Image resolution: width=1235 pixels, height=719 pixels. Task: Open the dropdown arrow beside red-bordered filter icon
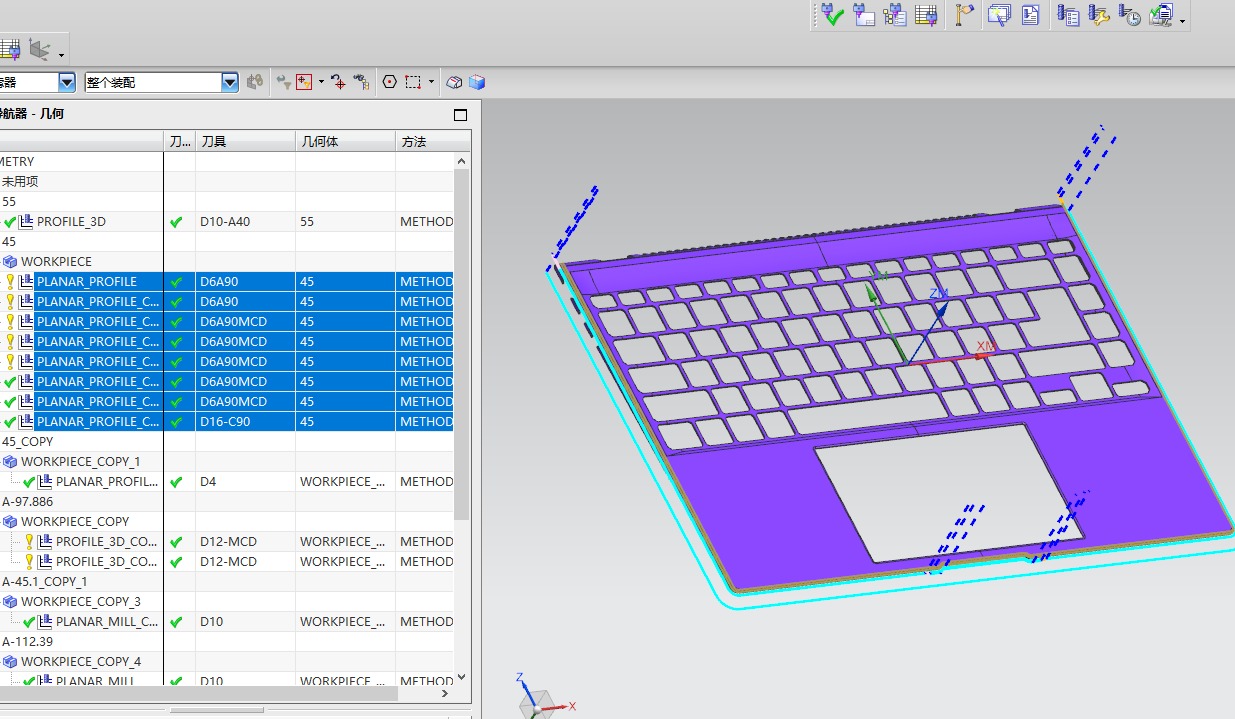pos(321,82)
